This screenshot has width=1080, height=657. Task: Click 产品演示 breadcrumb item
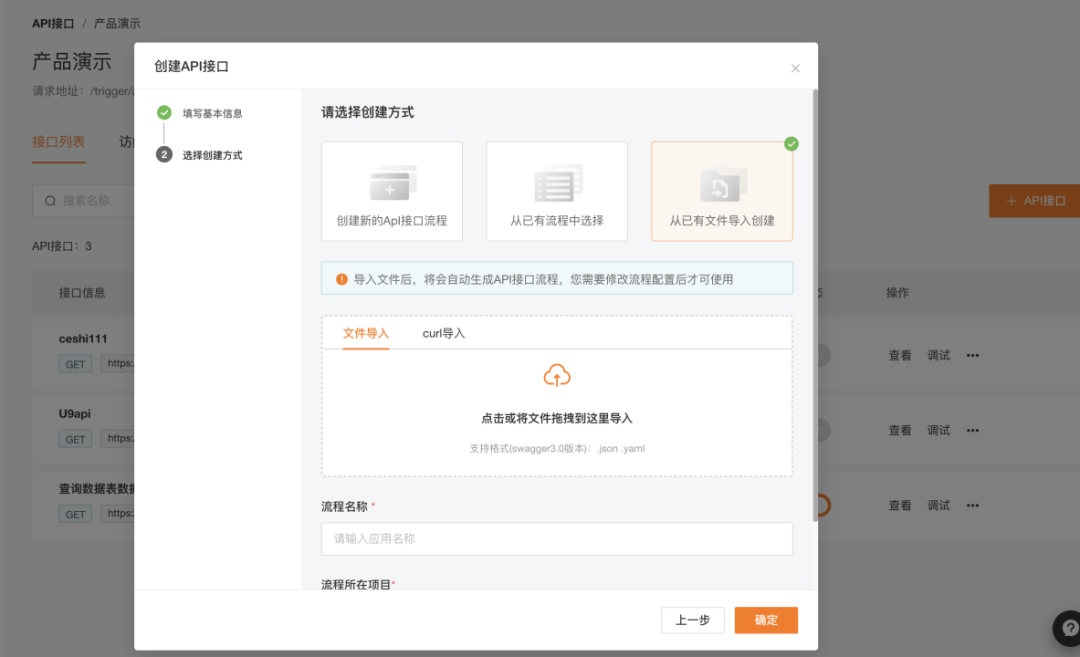[117, 23]
